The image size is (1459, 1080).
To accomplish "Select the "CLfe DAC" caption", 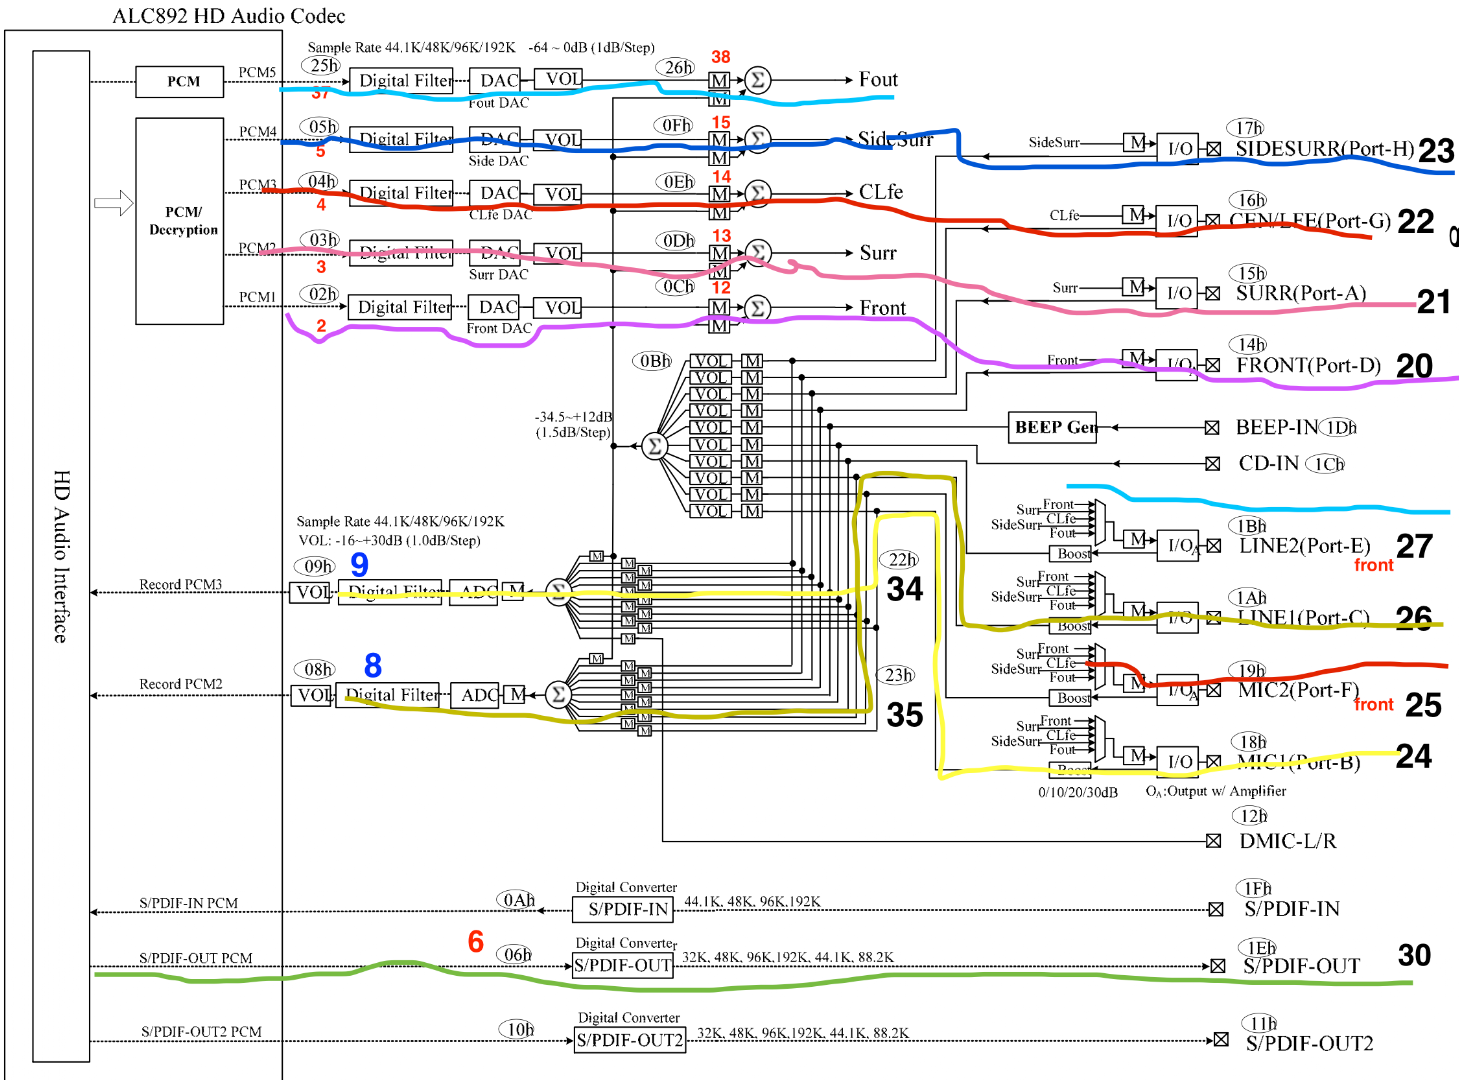I will (500, 215).
